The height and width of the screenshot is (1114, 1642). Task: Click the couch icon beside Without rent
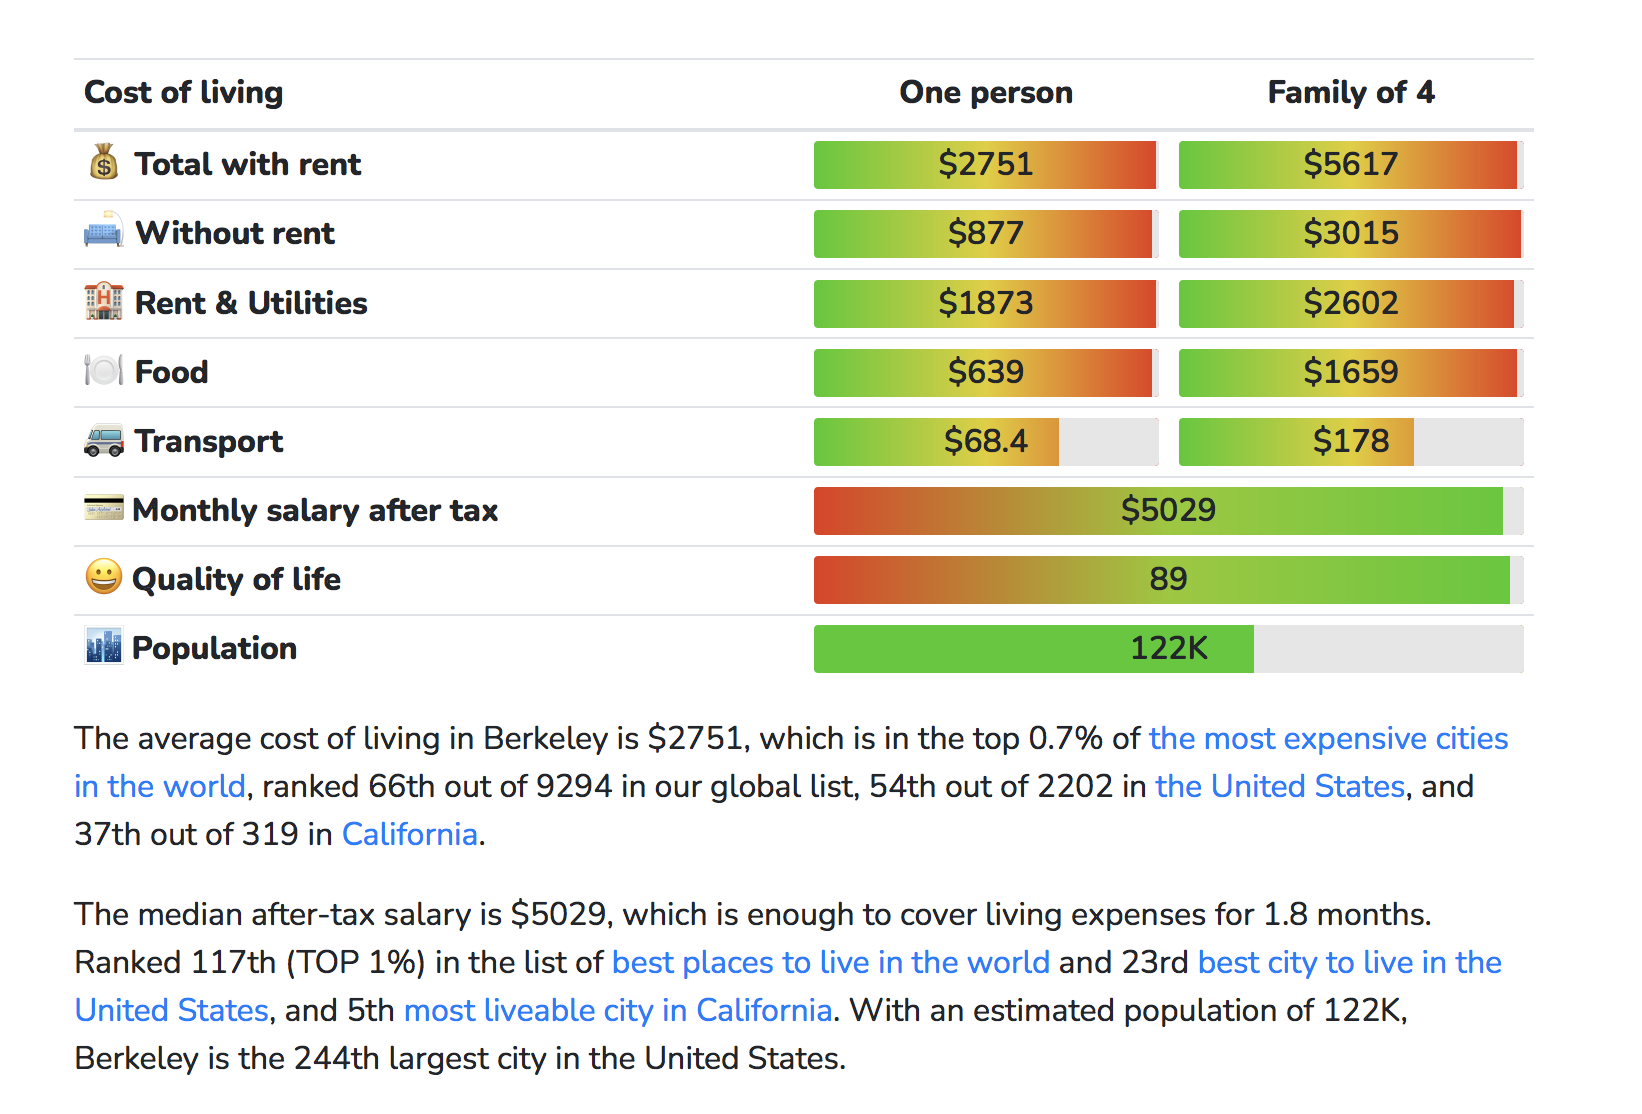pos(104,232)
